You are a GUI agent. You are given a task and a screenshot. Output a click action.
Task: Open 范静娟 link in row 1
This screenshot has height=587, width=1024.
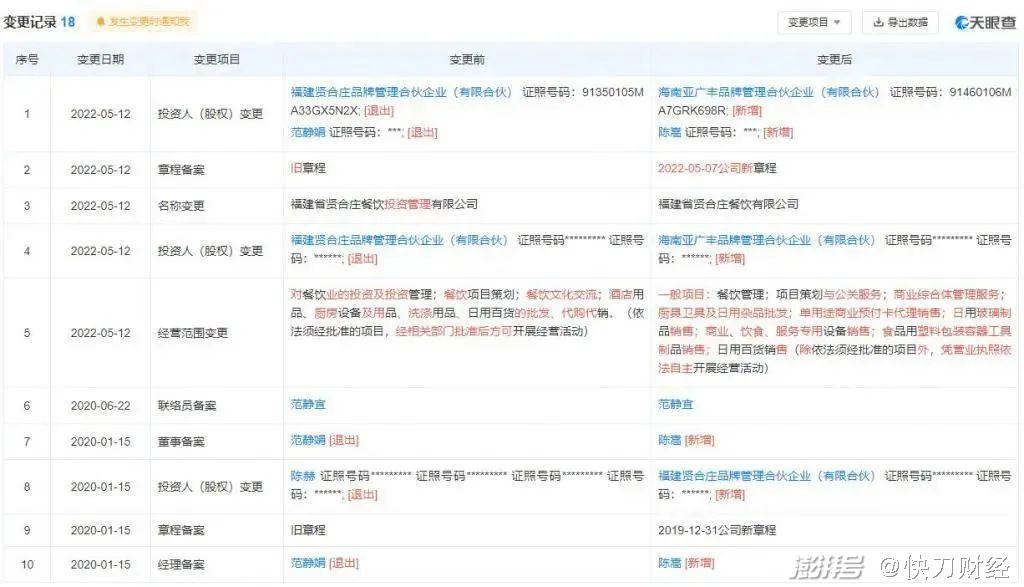[308, 132]
